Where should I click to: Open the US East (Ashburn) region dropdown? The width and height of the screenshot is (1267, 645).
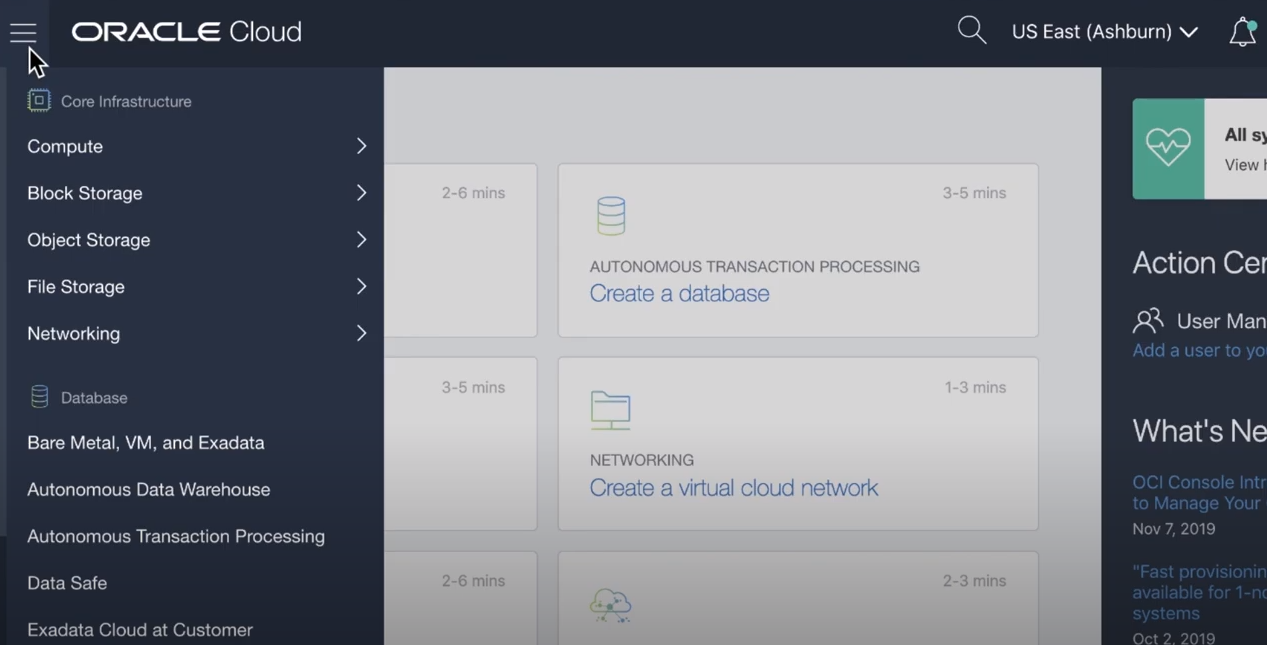1104,31
